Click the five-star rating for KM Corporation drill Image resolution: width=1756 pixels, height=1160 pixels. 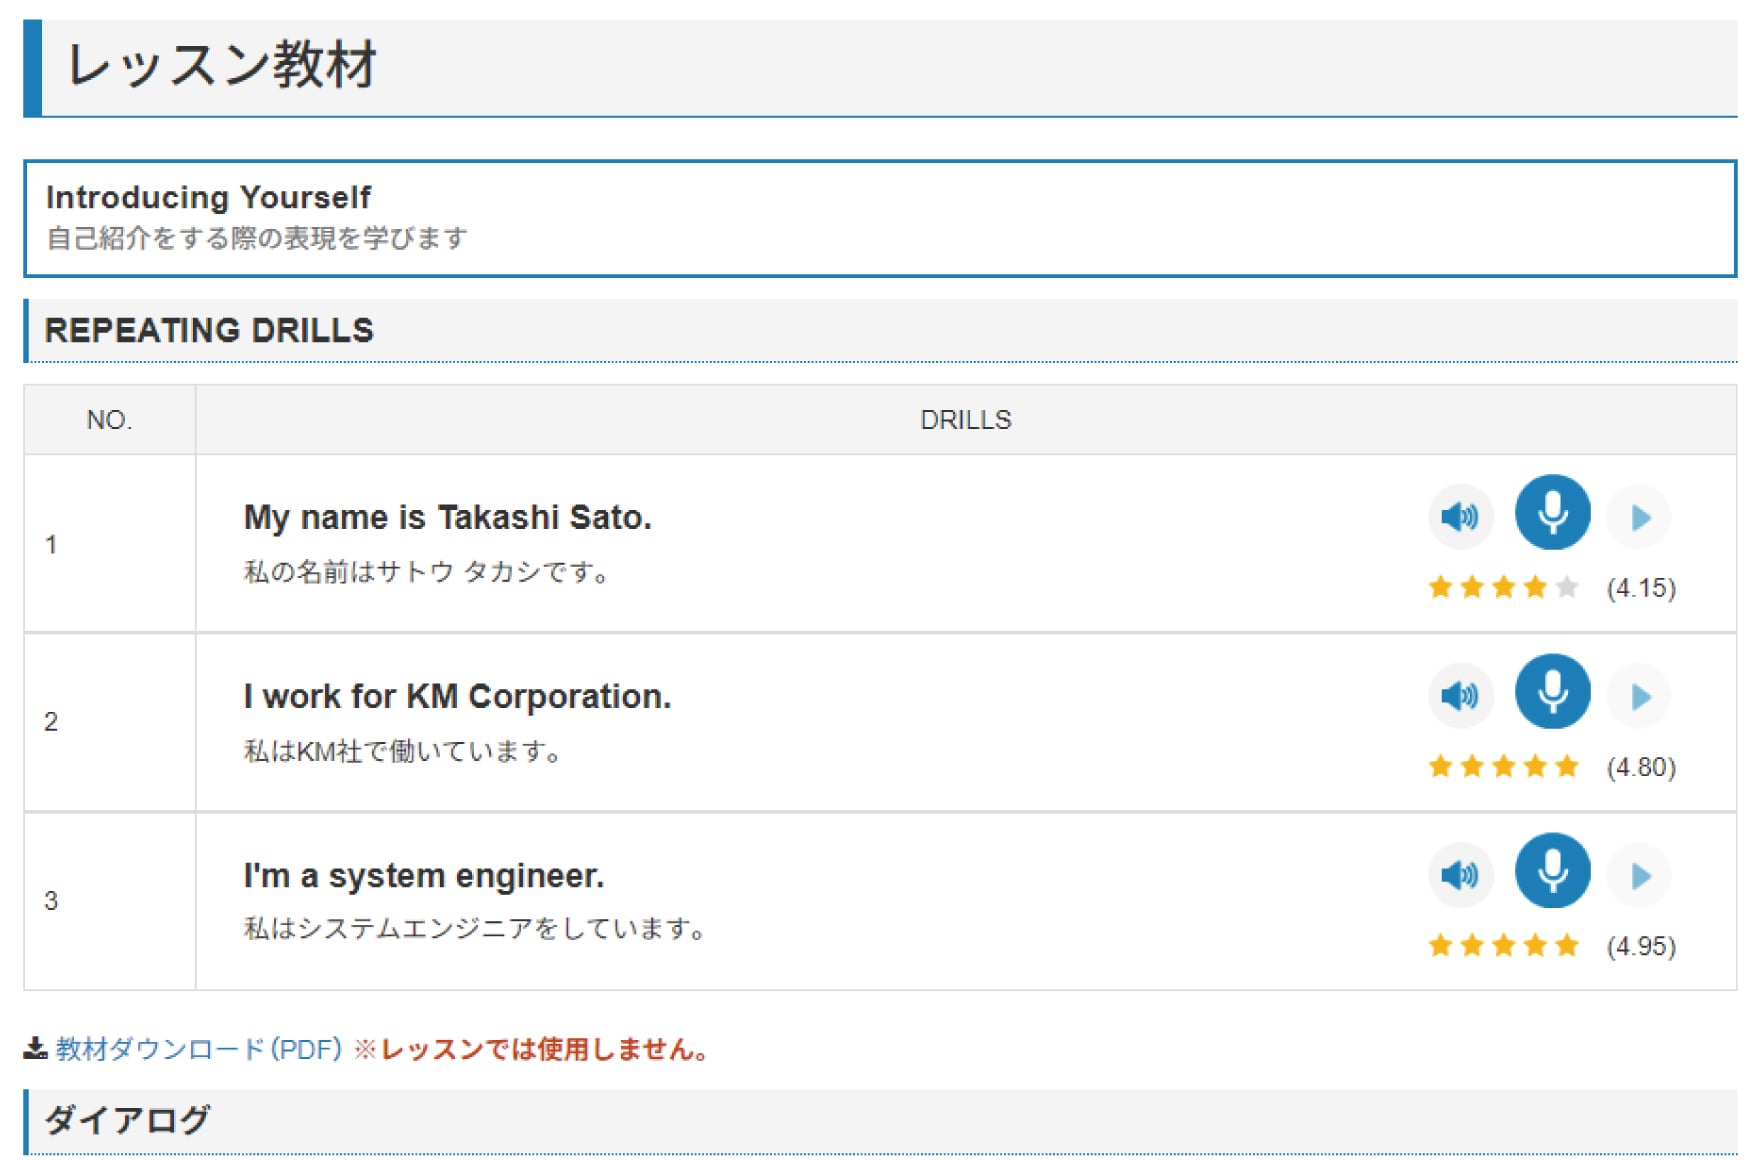tap(1503, 767)
